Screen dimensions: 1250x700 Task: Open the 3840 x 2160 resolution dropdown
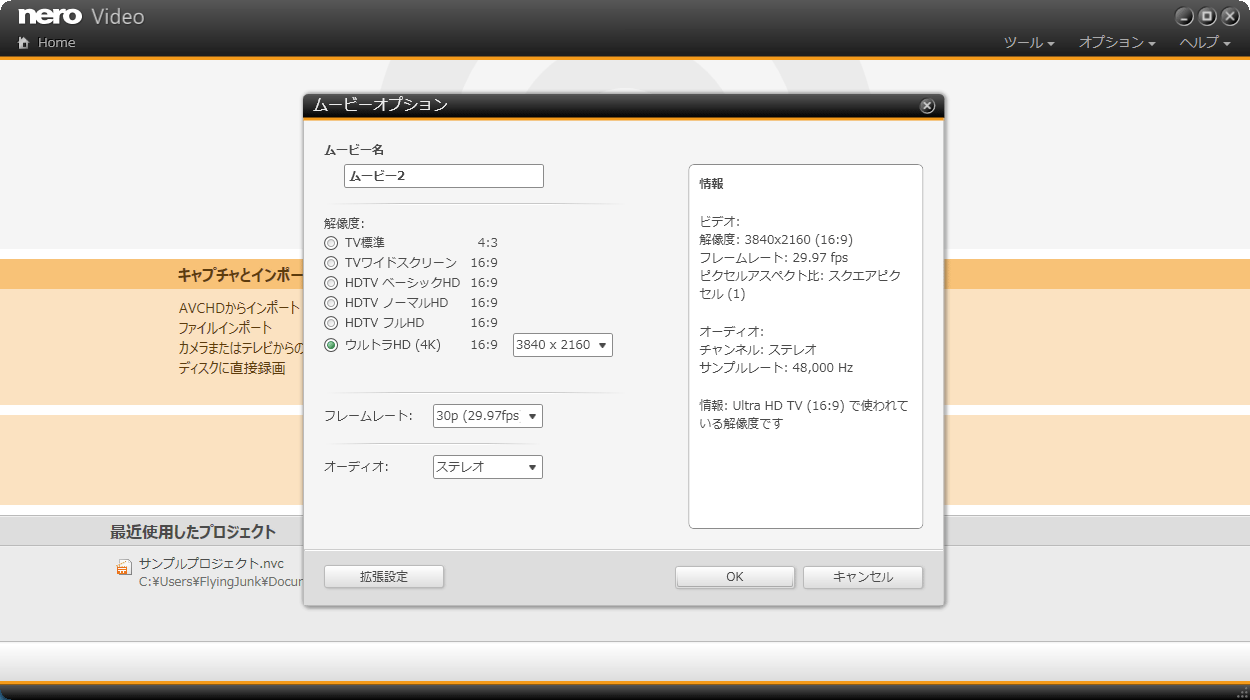pyautogui.click(x=562, y=345)
